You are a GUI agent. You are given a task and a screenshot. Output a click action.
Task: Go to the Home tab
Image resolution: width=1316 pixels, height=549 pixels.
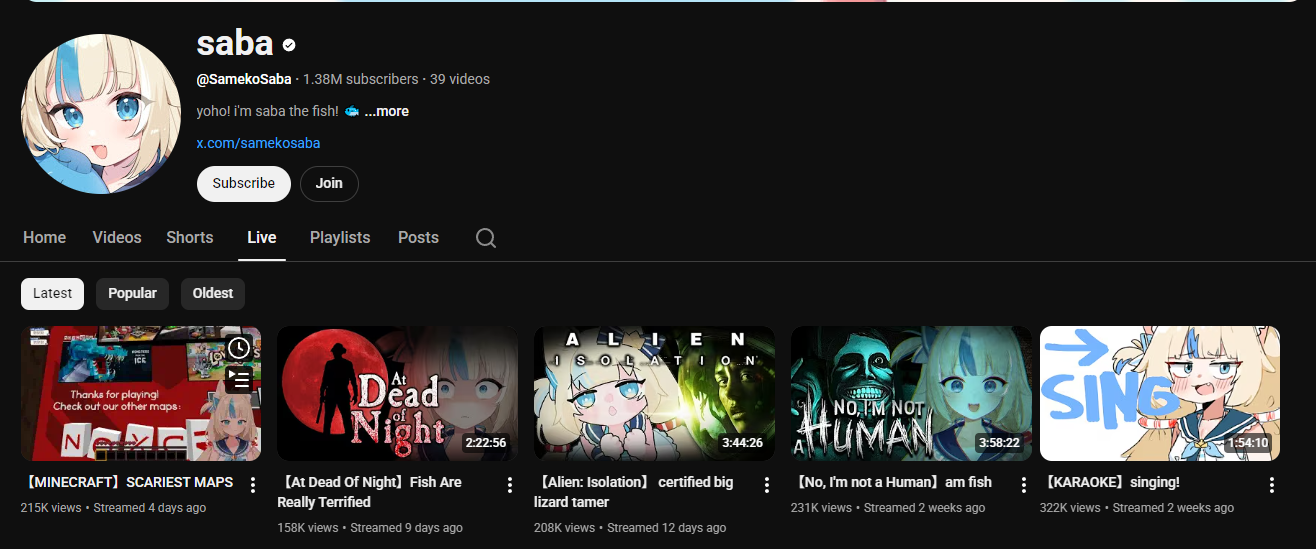pos(44,238)
